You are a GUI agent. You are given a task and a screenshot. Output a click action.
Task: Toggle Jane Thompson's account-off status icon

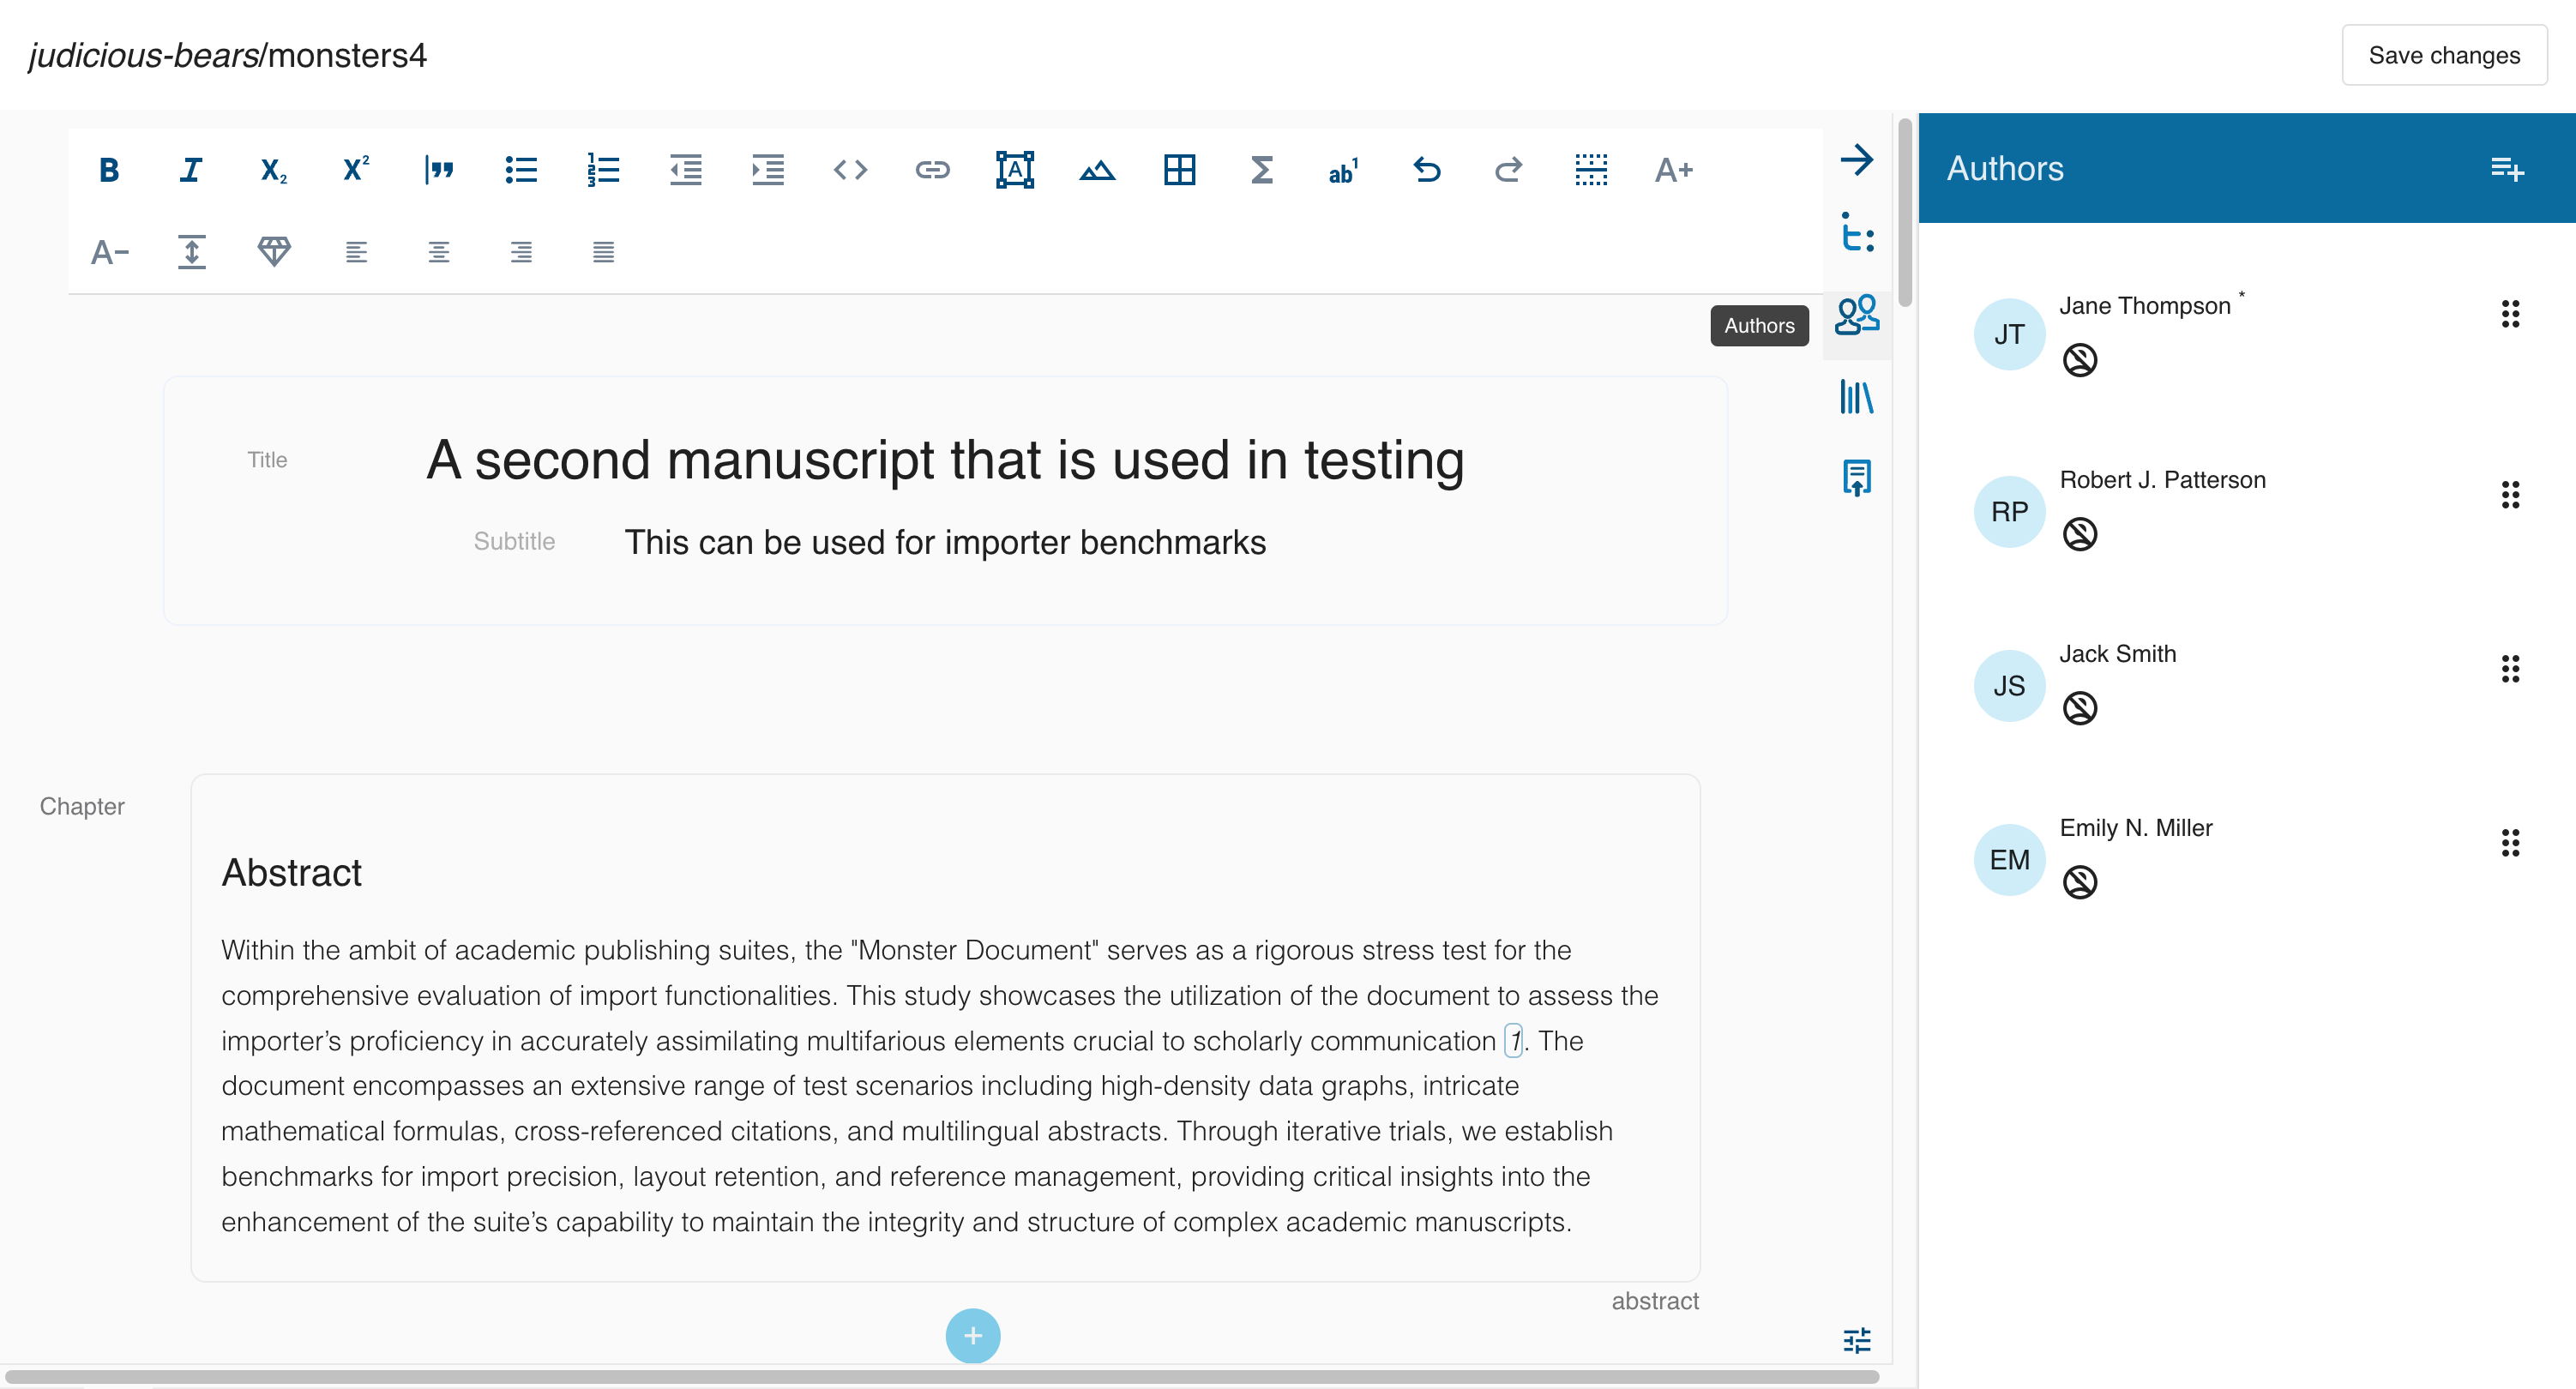pyautogui.click(x=2079, y=360)
